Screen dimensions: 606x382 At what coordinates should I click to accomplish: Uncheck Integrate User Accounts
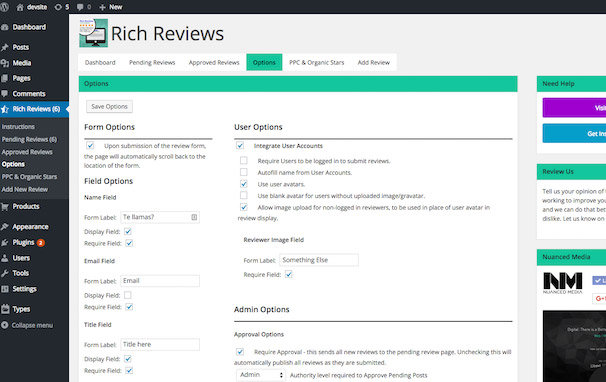pyautogui.click(x=240, y=145)
